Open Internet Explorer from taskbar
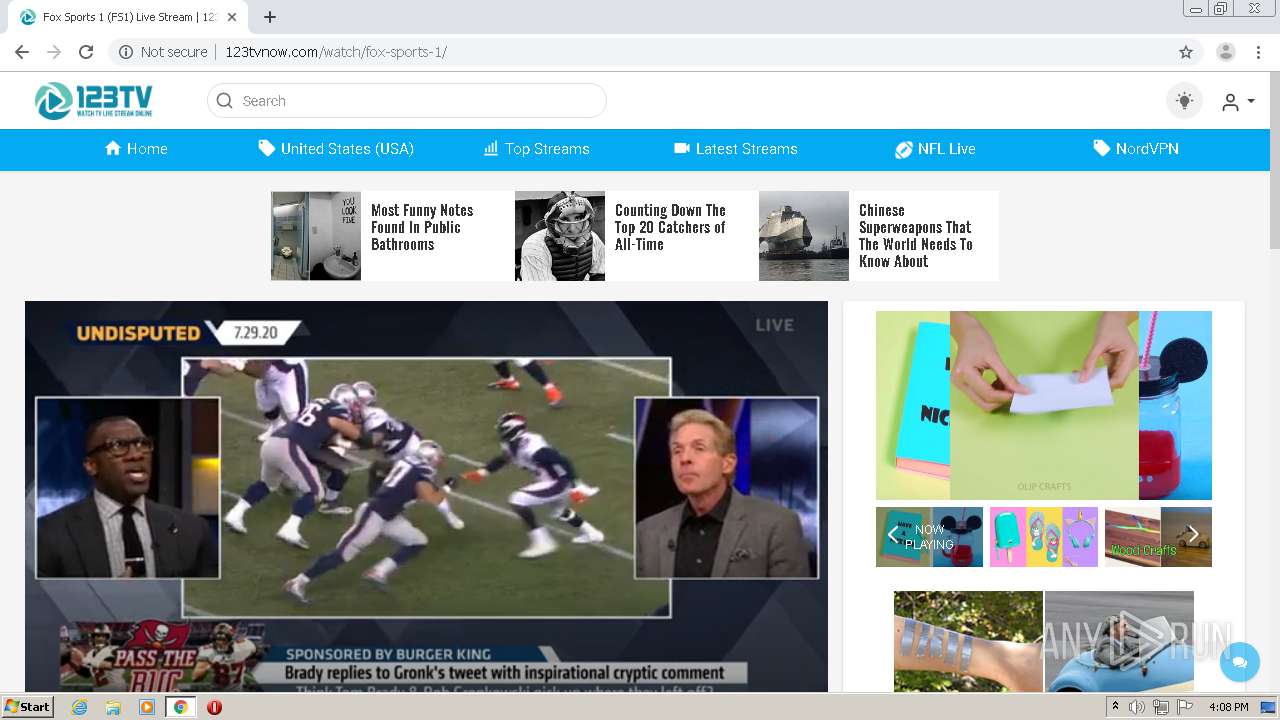Image resolution: width=1280 pixels, height=720 pixels. [79, 707]
